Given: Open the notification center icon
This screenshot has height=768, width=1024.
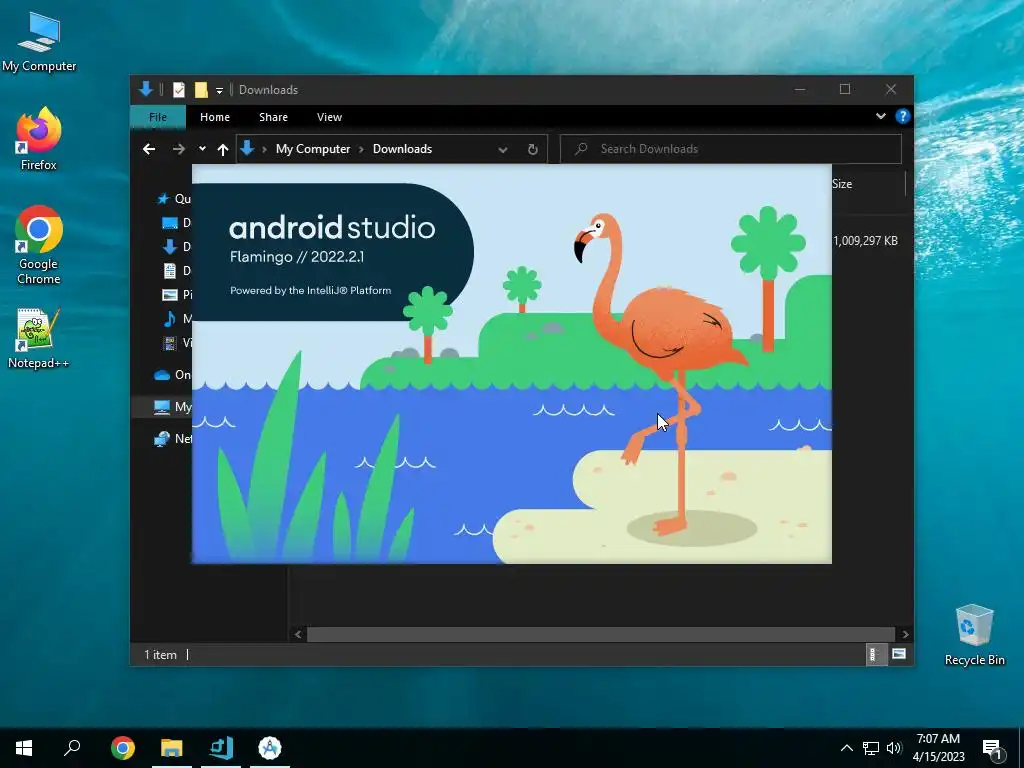Looking at the screenshot, I should click(x=992, y=748).
